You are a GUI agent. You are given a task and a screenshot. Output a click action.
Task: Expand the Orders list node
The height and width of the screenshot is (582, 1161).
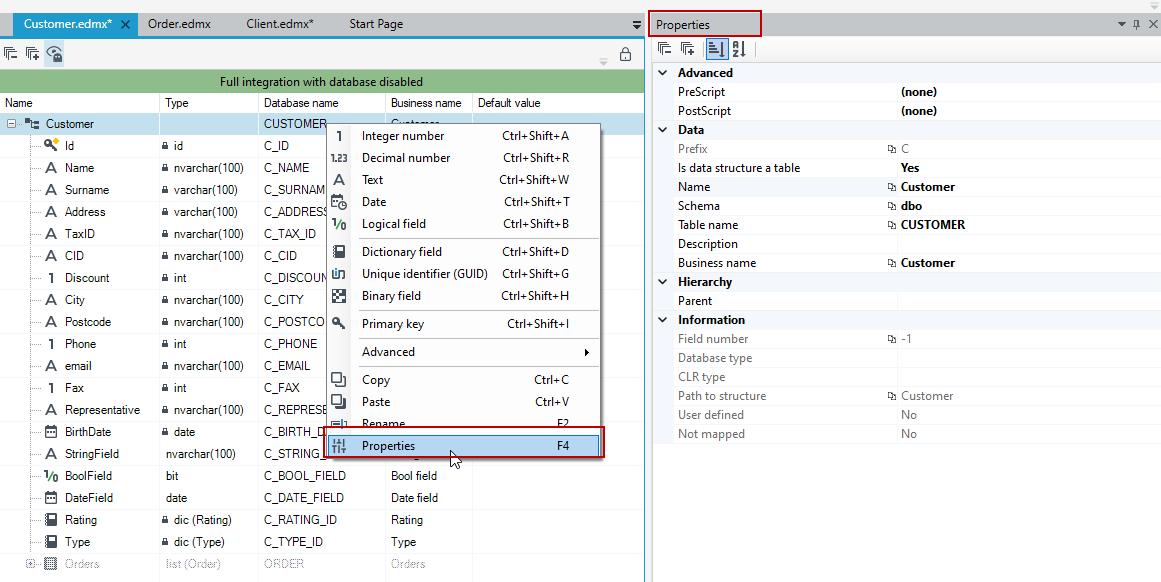point(31,563)
